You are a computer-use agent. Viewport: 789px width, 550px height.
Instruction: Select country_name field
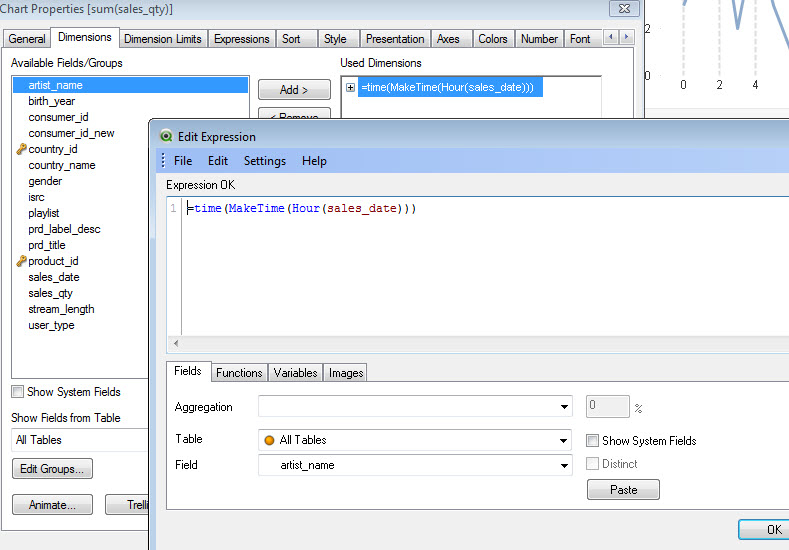point(62,165)
